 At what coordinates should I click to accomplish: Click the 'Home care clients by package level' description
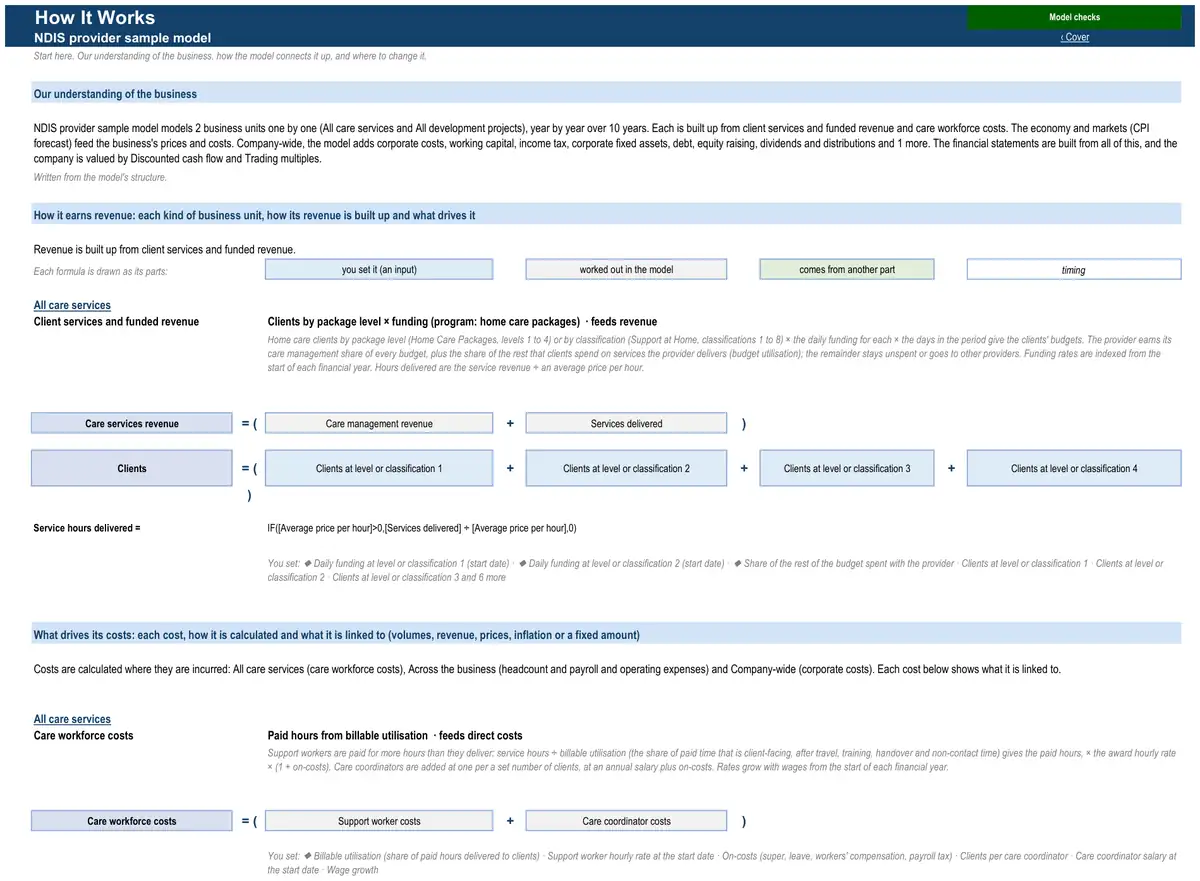coord(715,354)
